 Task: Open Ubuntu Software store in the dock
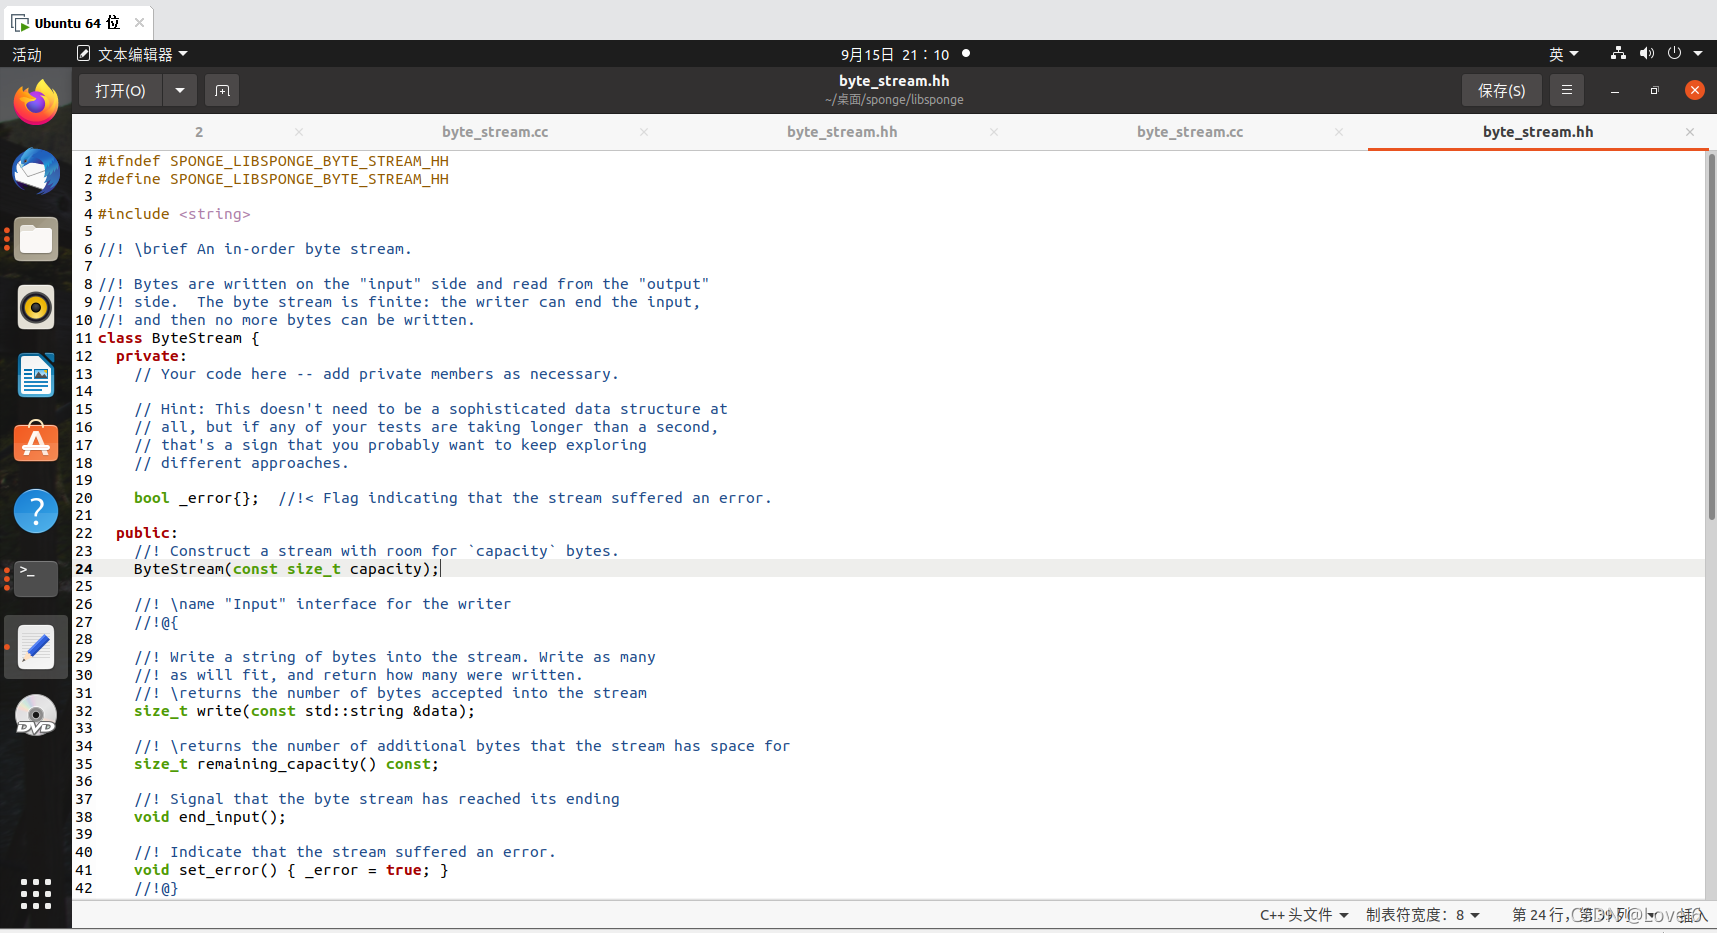[x=36, y=443]
